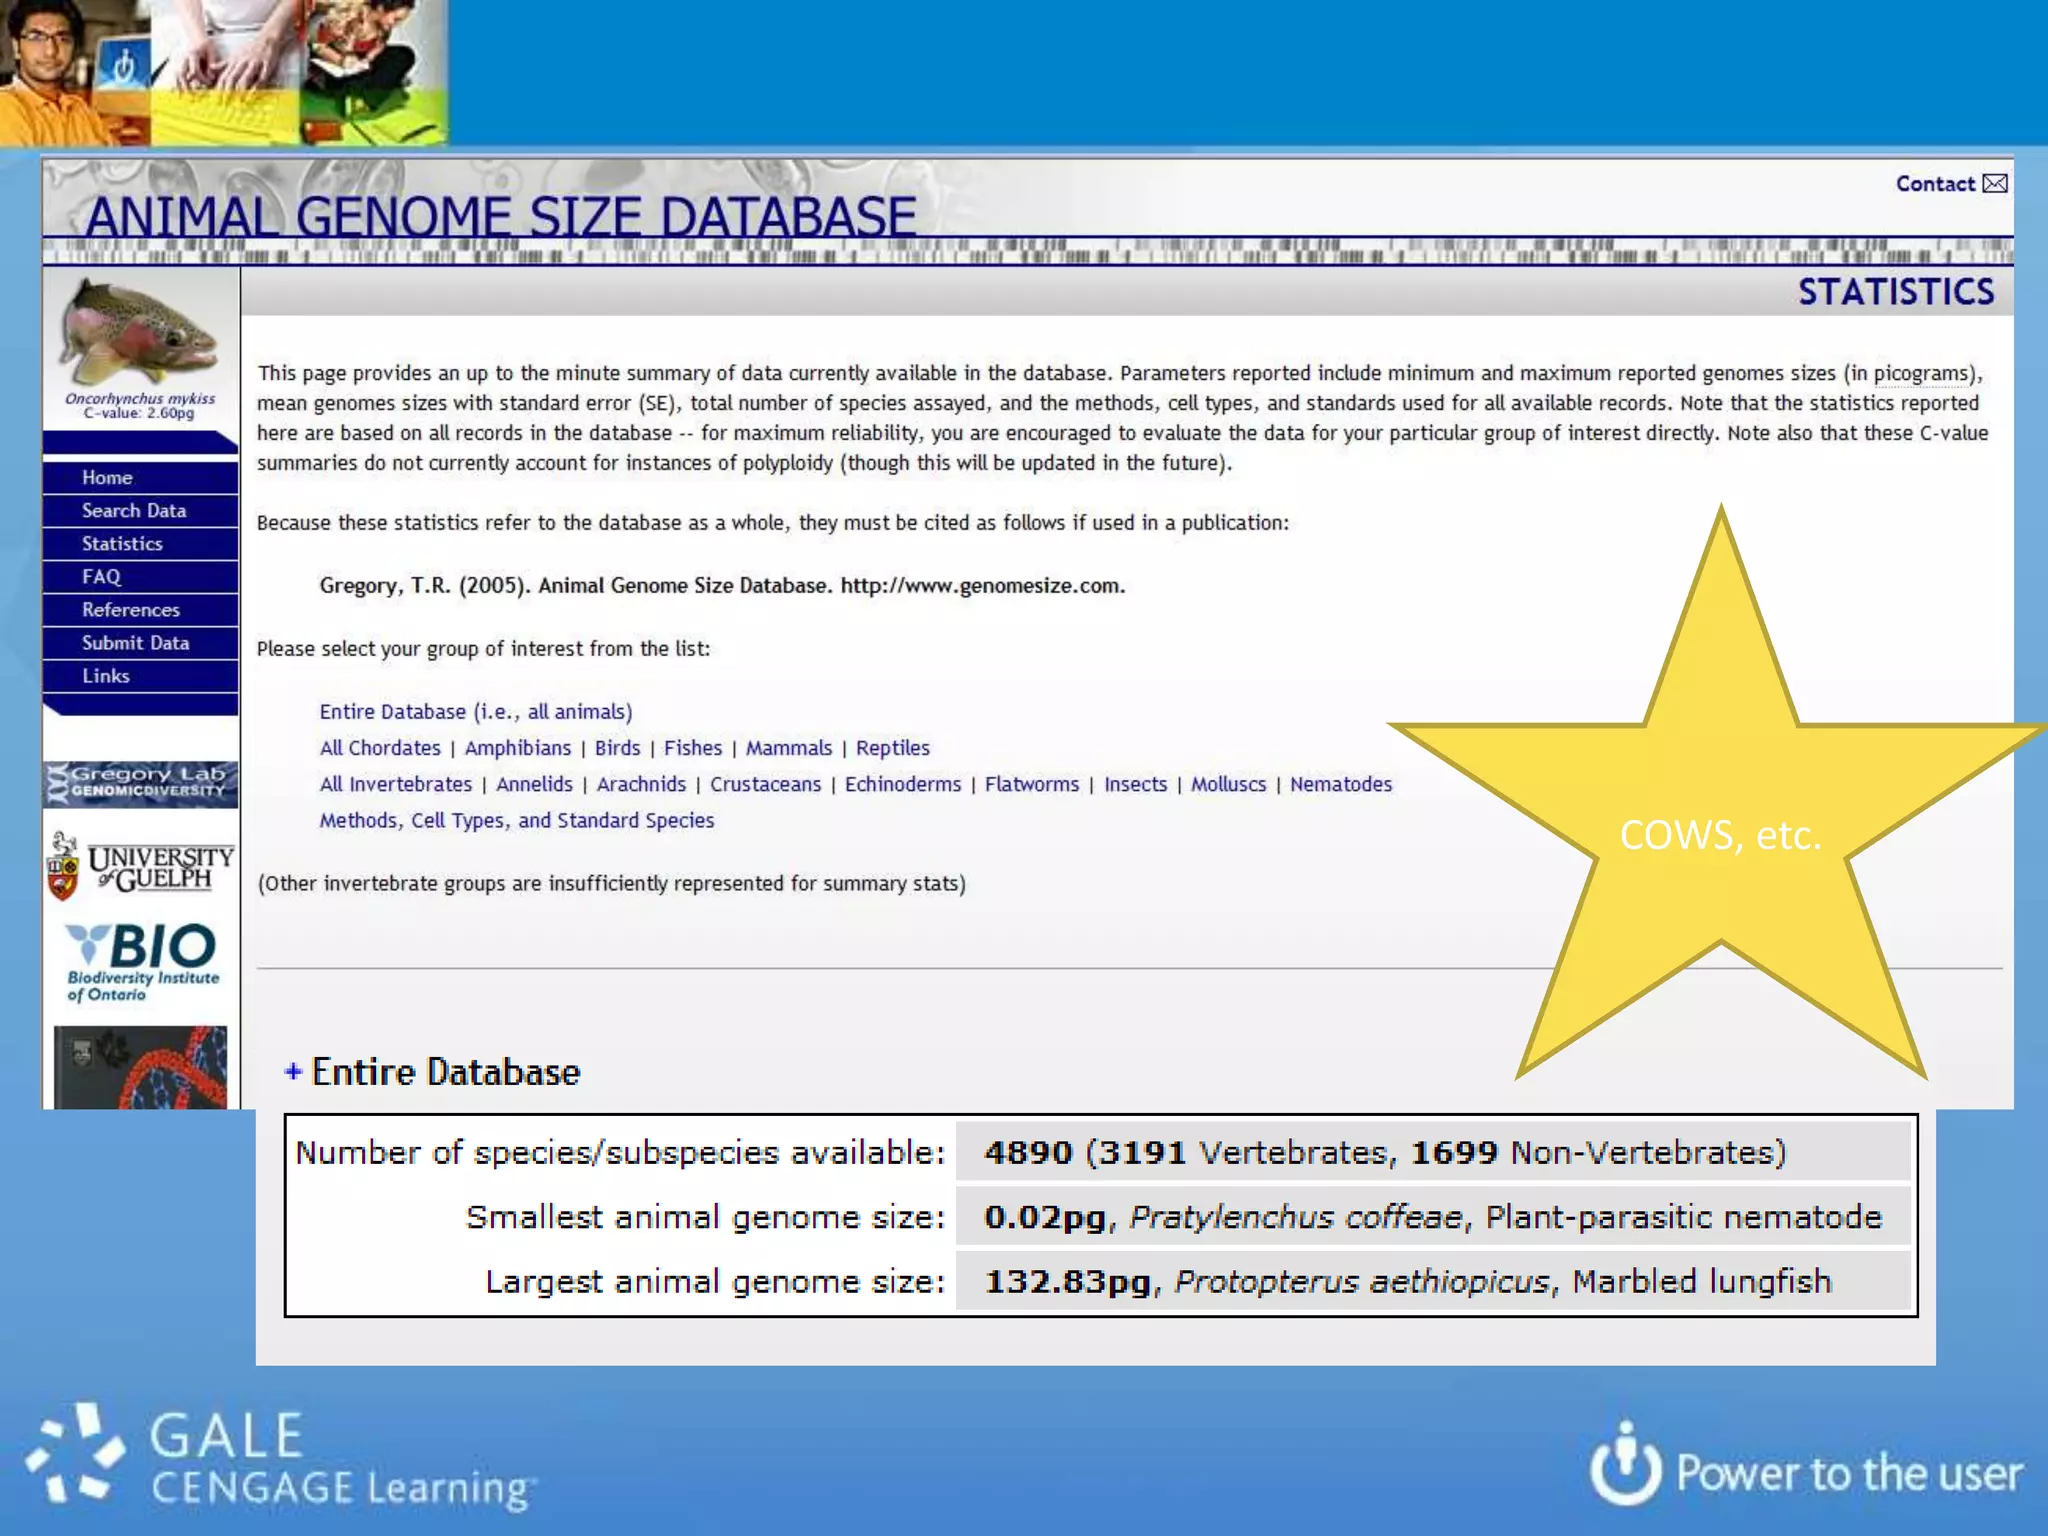Click the Gregory Lab Genomic Diversity logo

tap(141, 783)
